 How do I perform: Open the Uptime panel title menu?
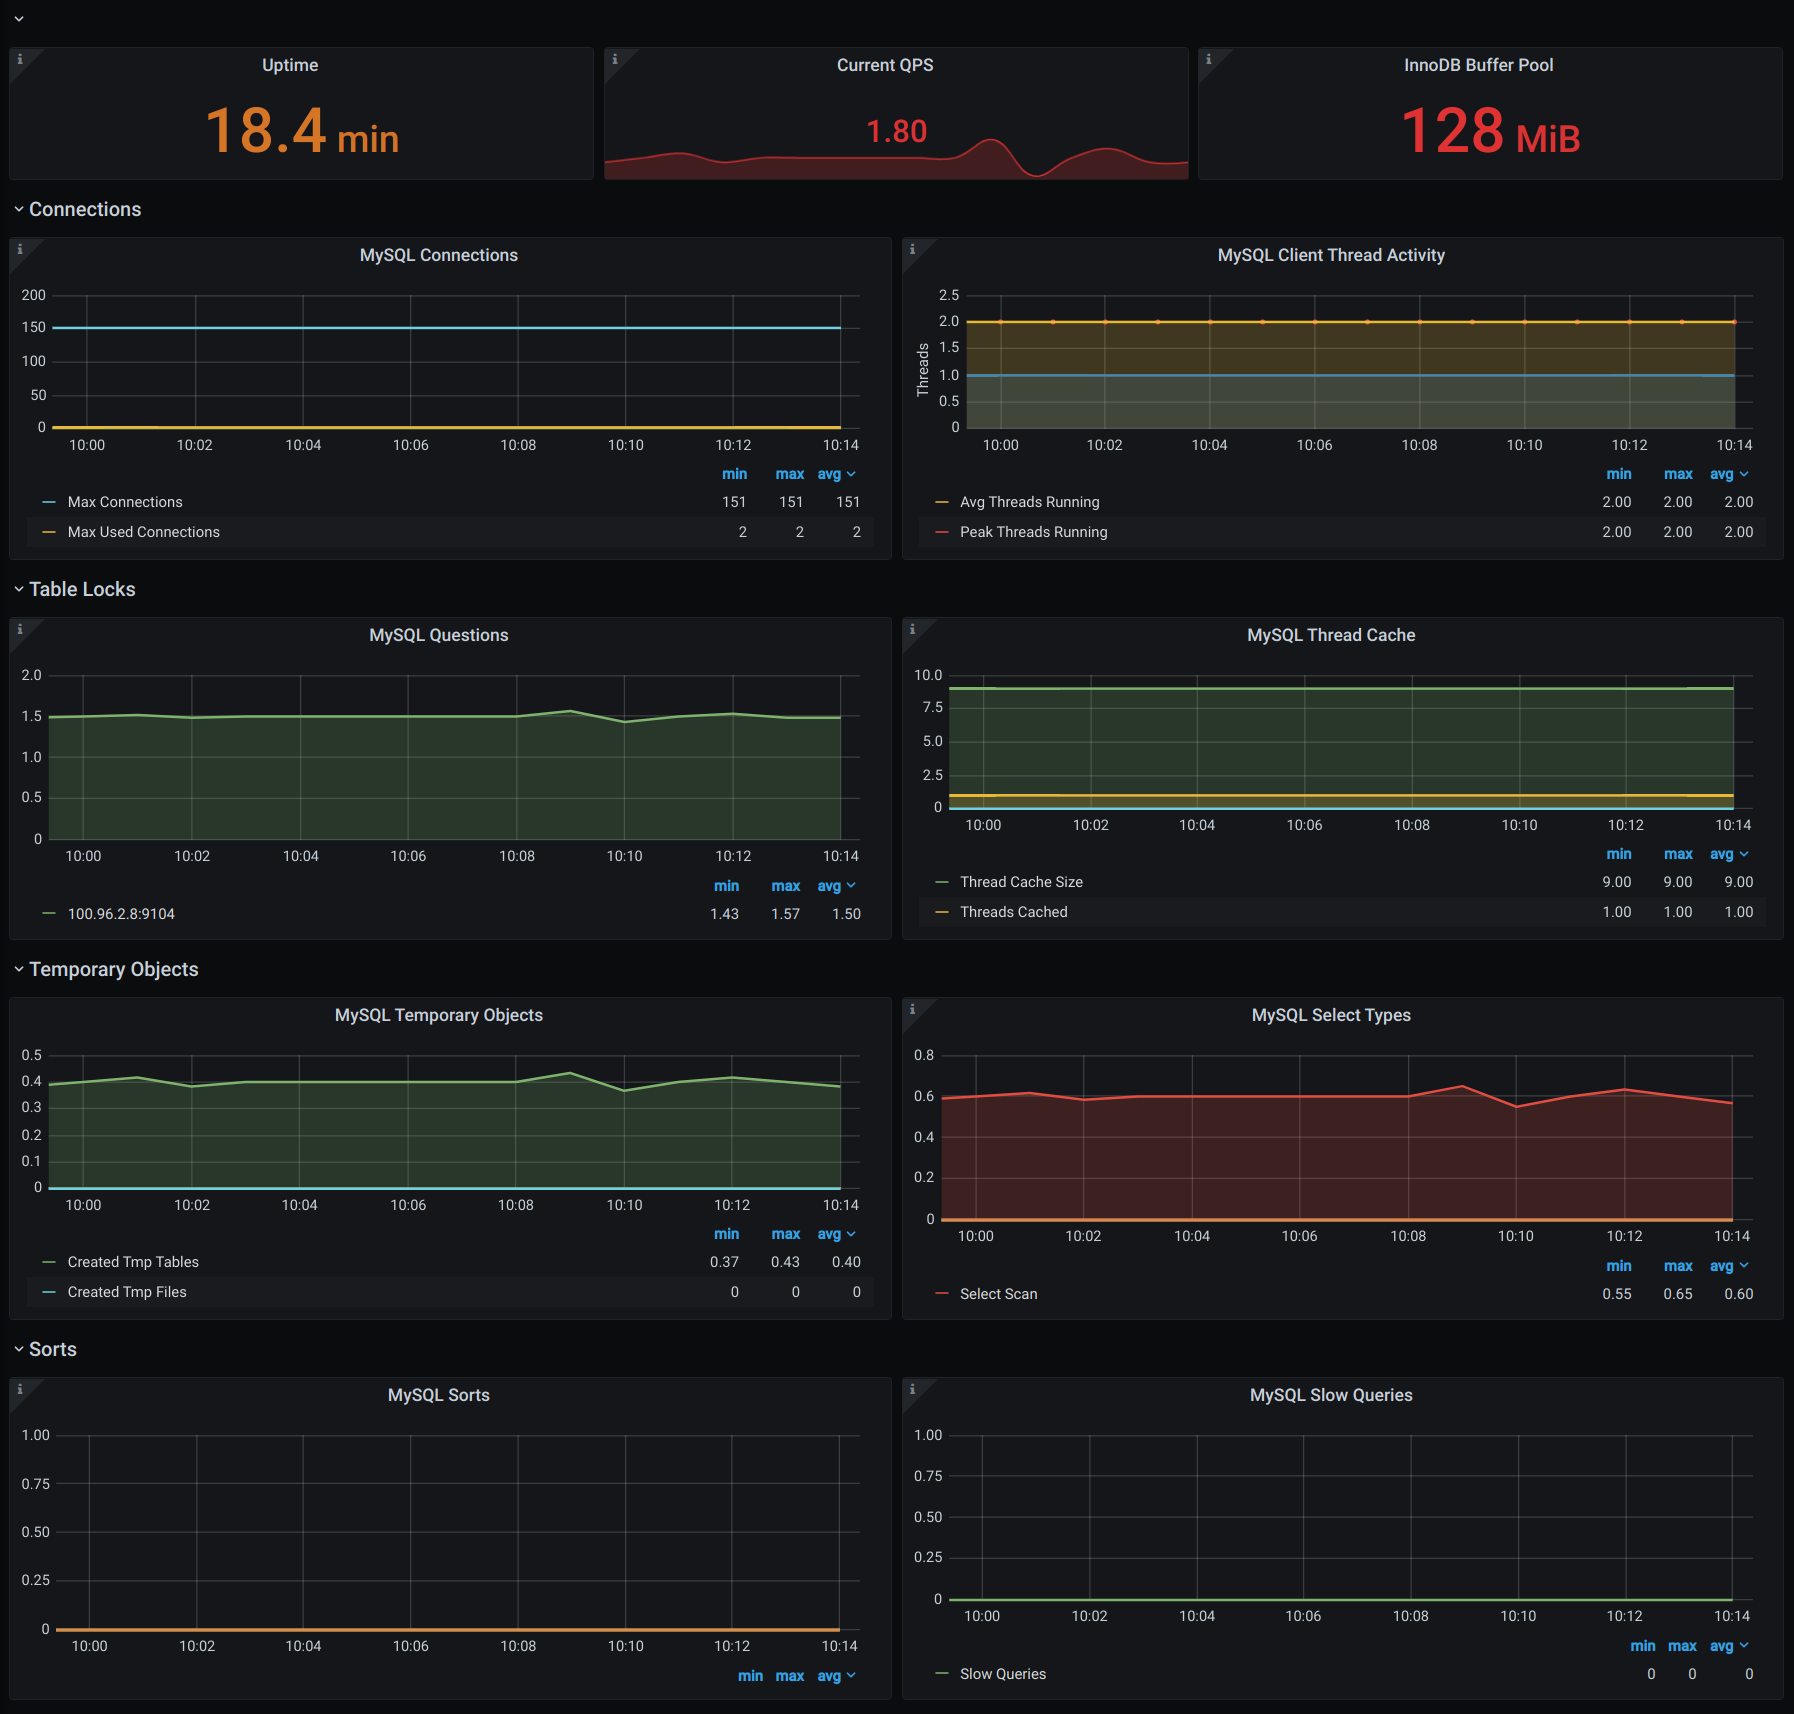290,65
